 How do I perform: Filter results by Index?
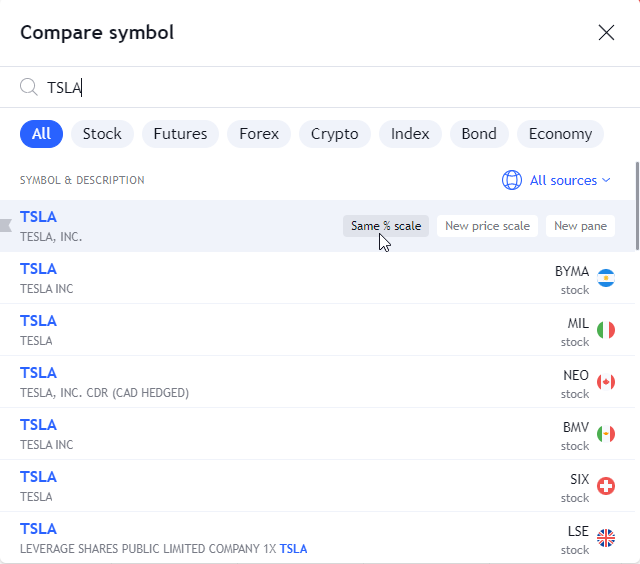point(410,134)
